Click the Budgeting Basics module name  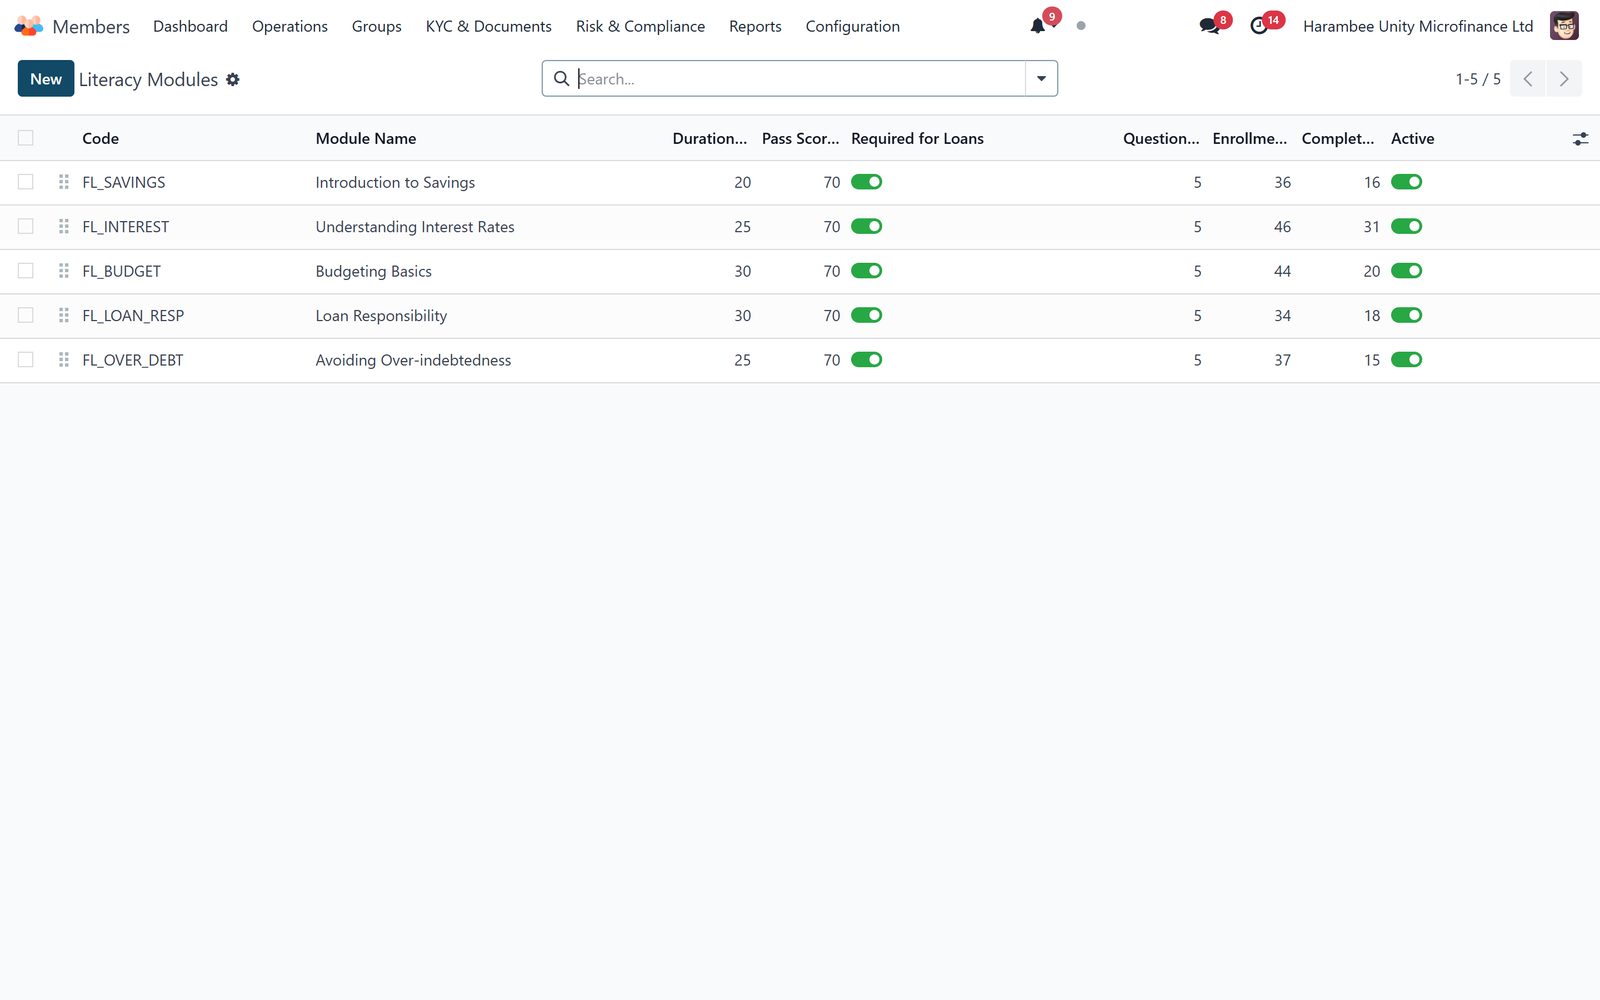tap(374, 271)
